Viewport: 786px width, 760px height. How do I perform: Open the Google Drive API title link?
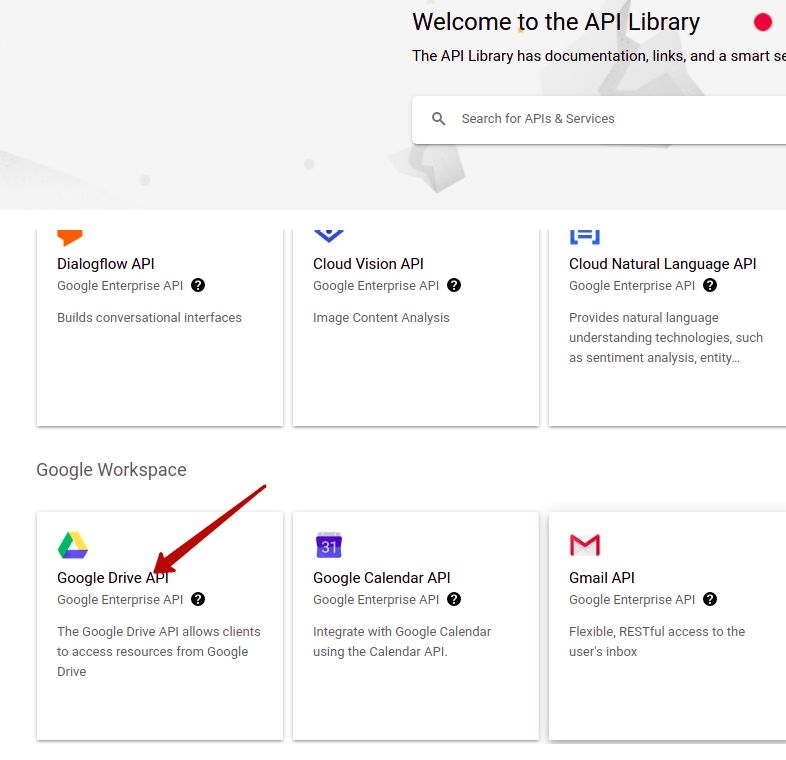(113, 578)
